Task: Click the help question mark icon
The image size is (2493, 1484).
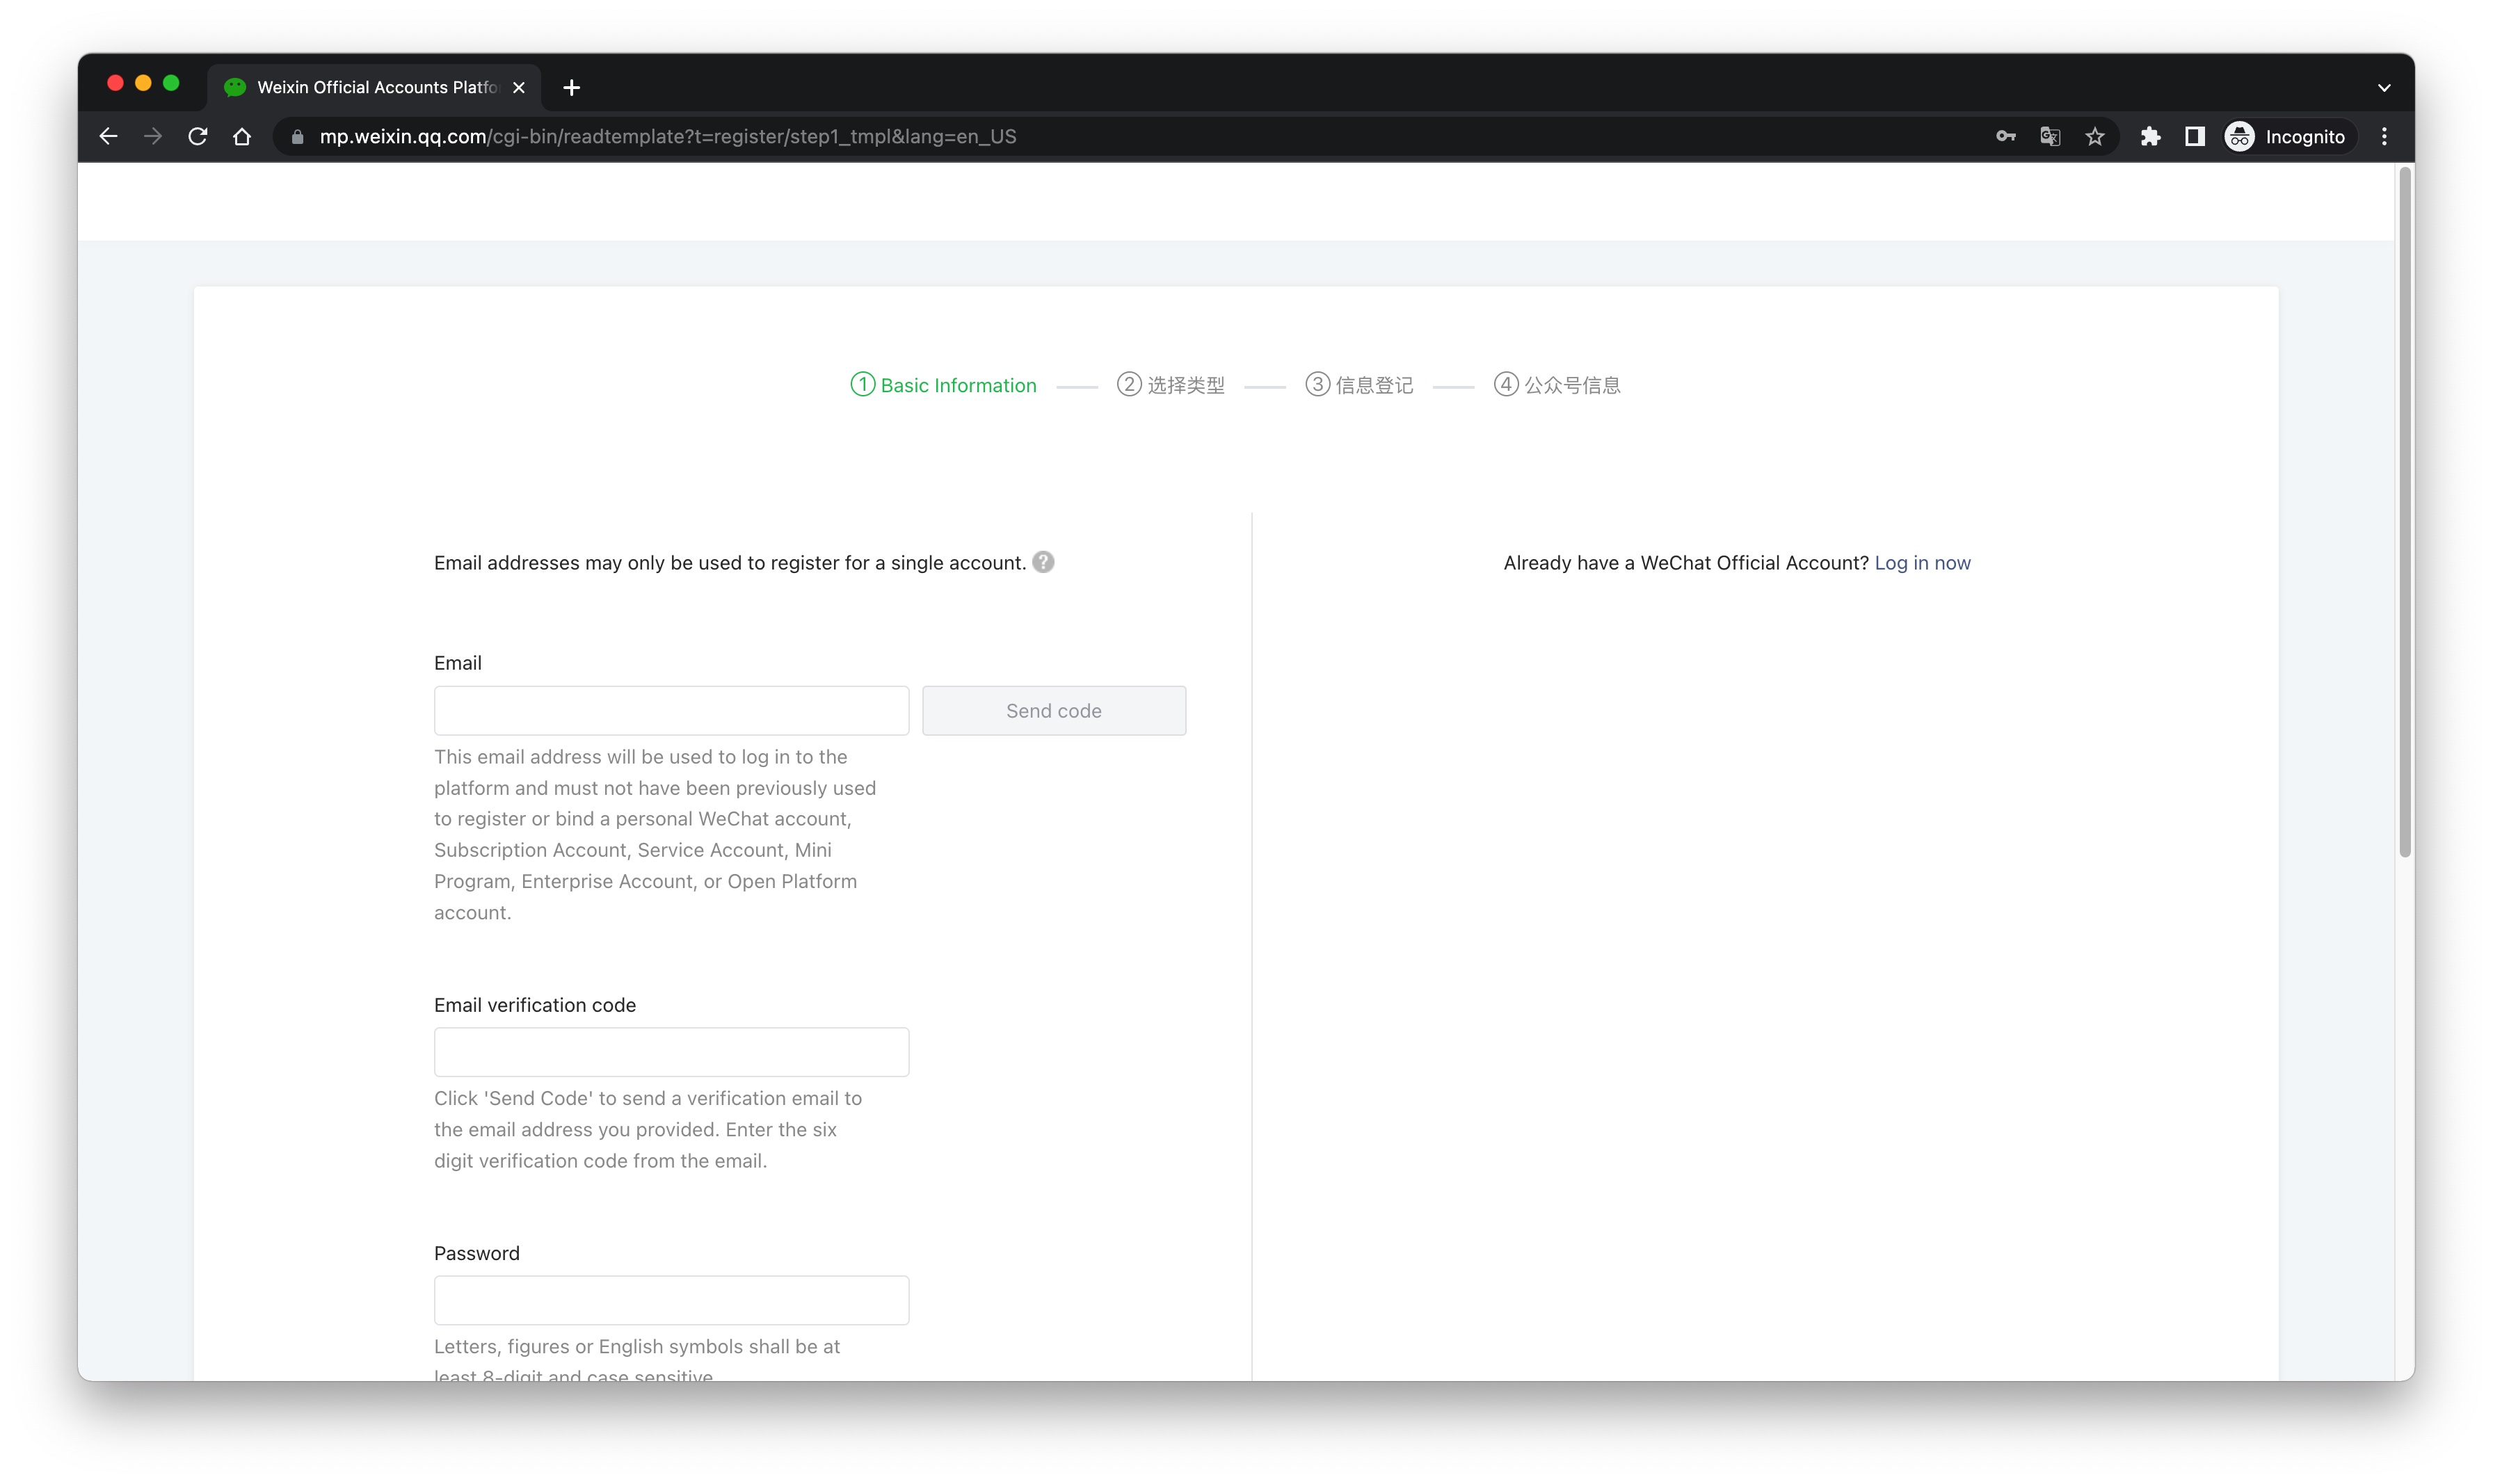Action: coord(1043,562)
